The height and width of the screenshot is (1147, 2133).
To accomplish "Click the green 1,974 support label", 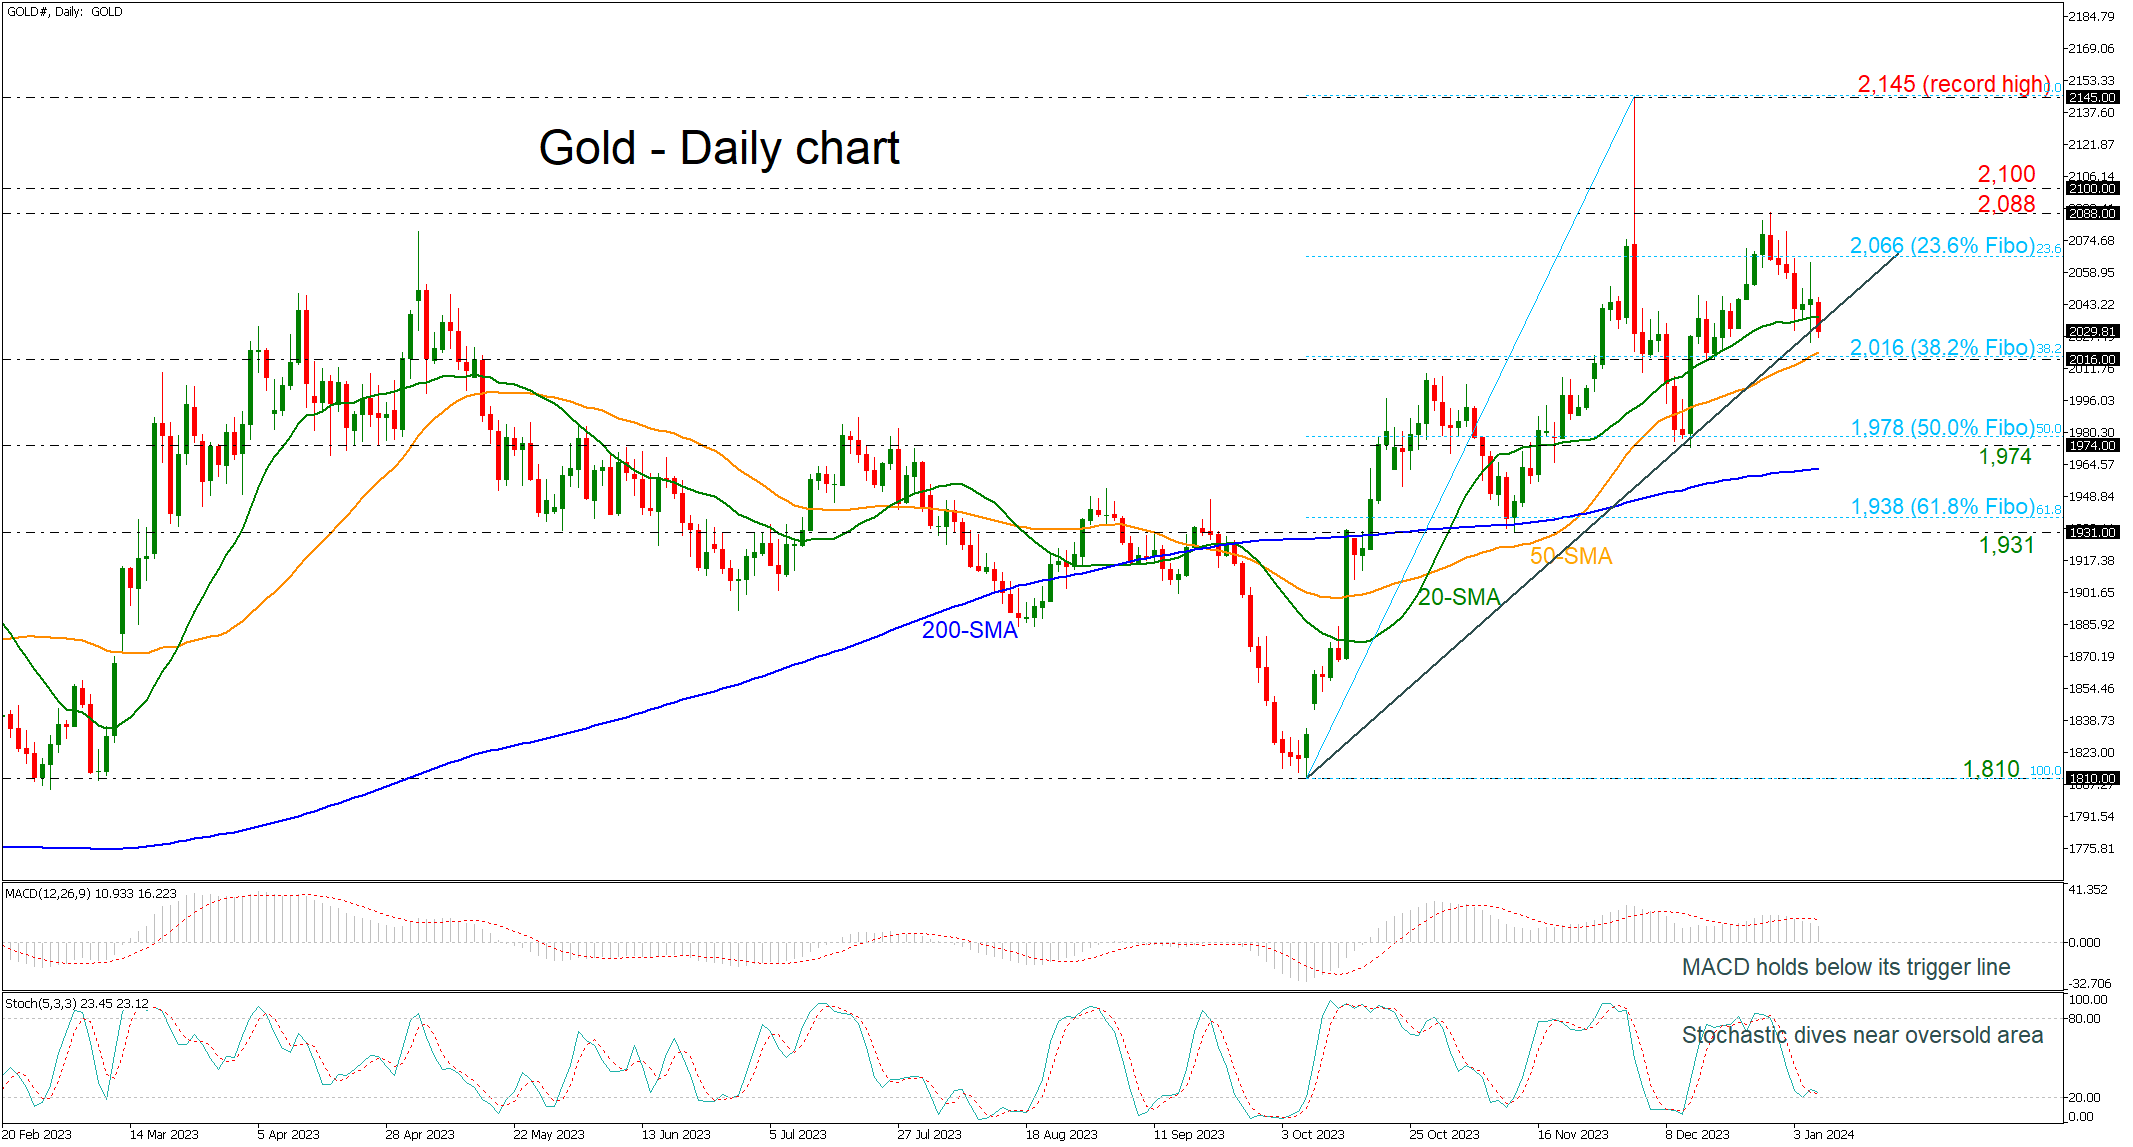I will [2005, 457].
